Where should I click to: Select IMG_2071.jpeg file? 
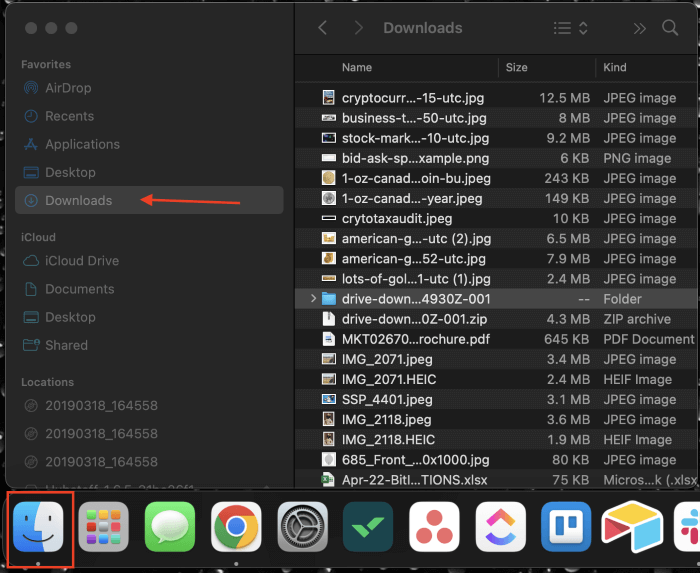pyautogui.click(x=496, y=359)
